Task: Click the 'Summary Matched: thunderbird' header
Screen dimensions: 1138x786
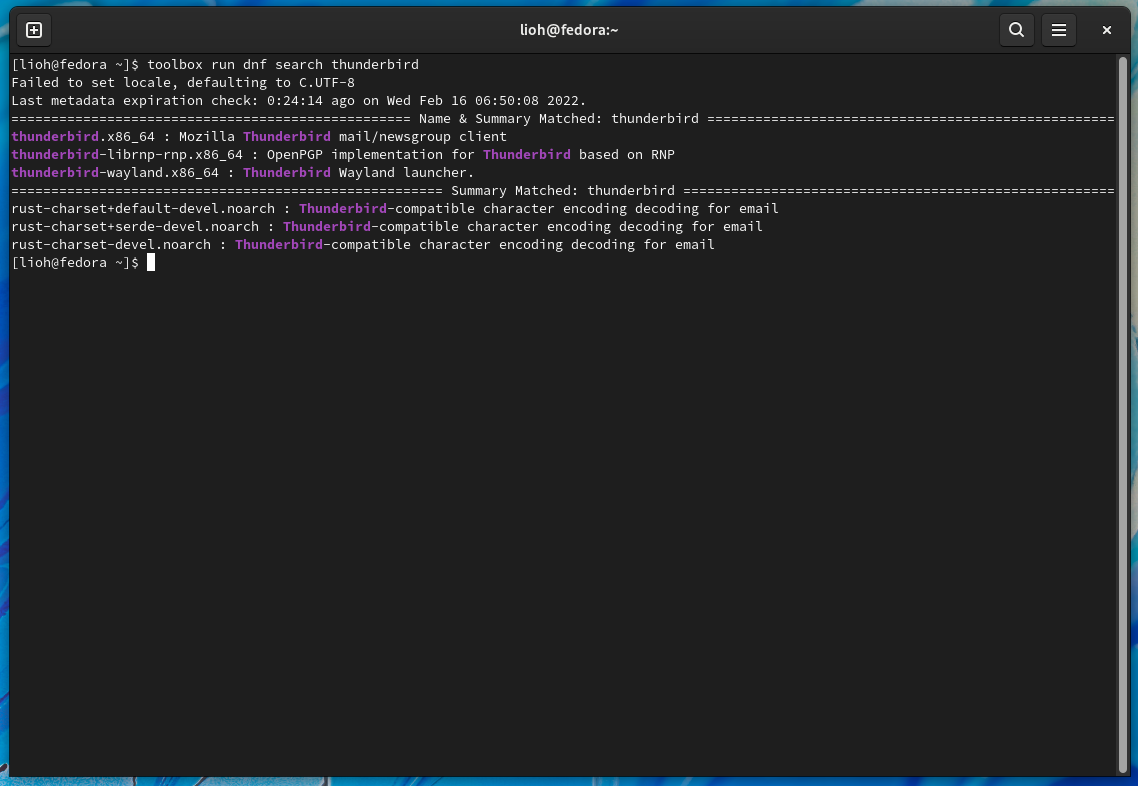Action: click(x=562, y=191)
